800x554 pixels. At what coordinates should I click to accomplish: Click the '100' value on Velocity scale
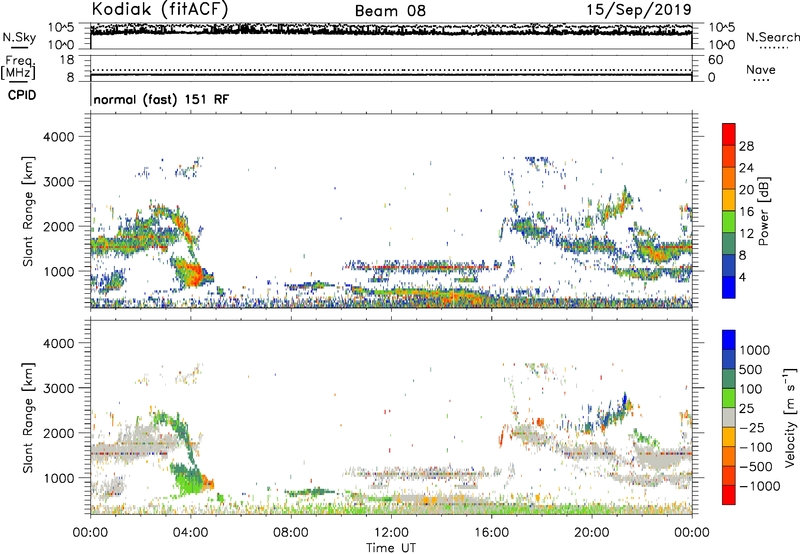(751, 389)
